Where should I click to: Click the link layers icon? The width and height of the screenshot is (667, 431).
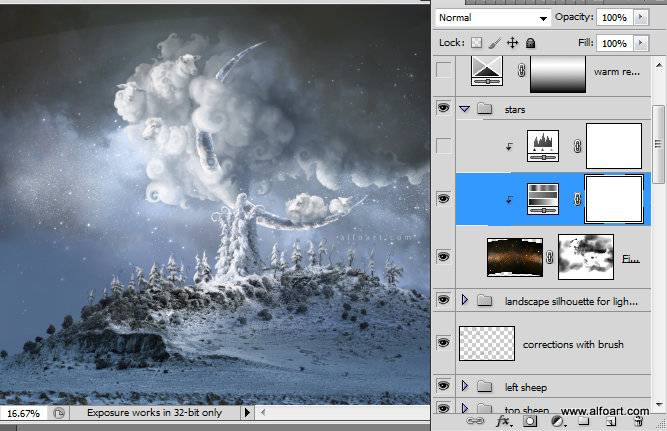(475, 421)
